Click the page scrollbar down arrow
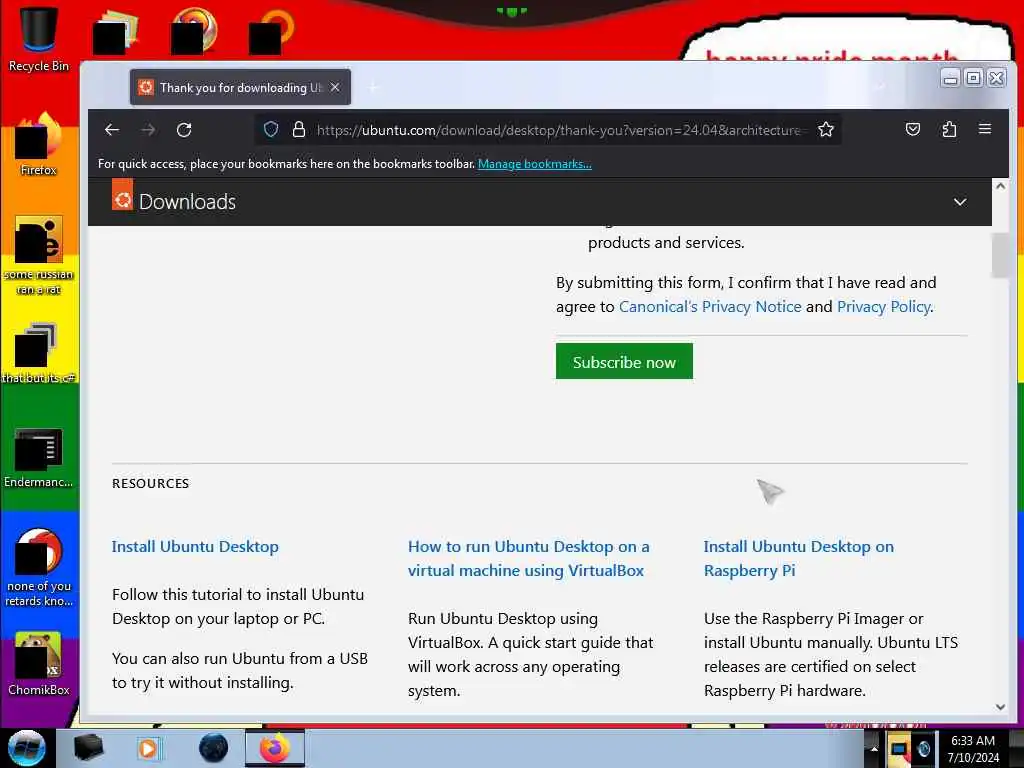The height and width of the screenshot is (768, 1024). [x=1000, y=707]
